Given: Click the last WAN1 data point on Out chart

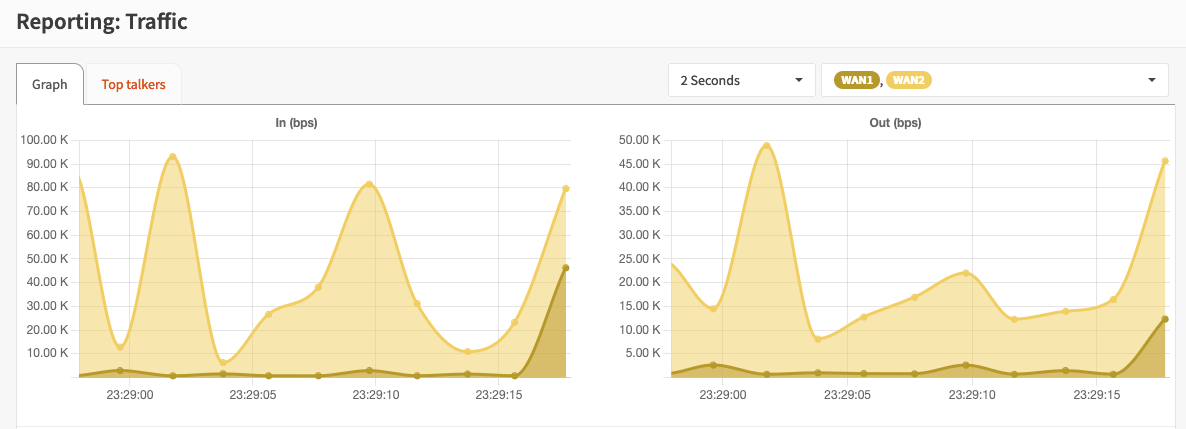Looking at the screenshot, I should point(1165,319).
